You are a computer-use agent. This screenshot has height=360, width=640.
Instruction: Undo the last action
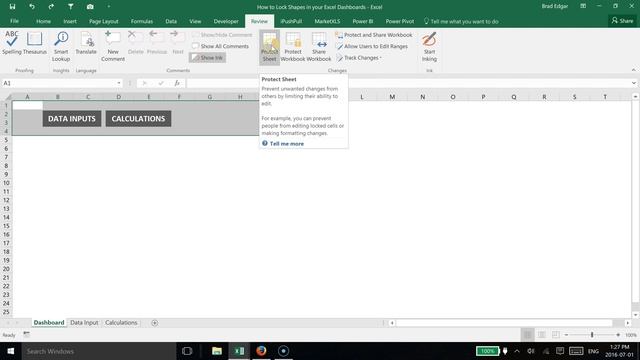pyautogui.click(x=31, y=7)
